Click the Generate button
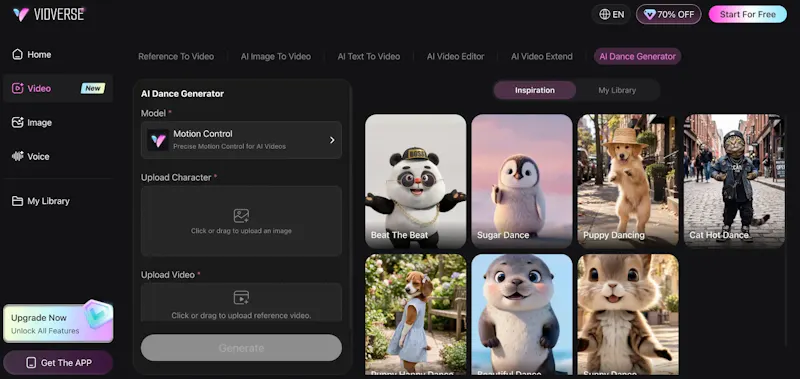 tap(241, 348)
